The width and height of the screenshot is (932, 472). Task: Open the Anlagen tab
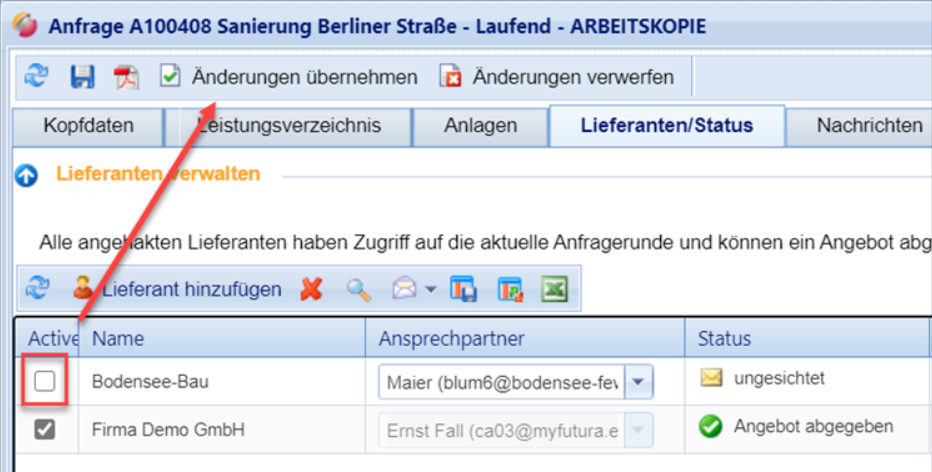pos(480,126)
